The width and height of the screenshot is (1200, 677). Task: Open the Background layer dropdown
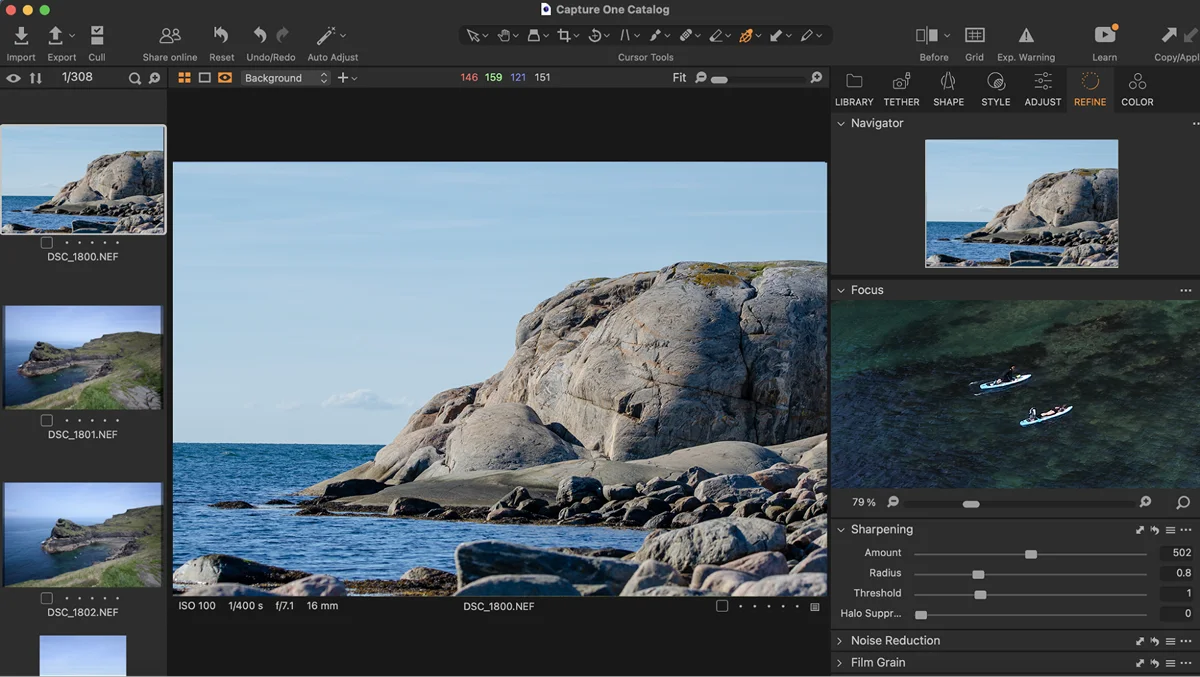tap(285, 78)
